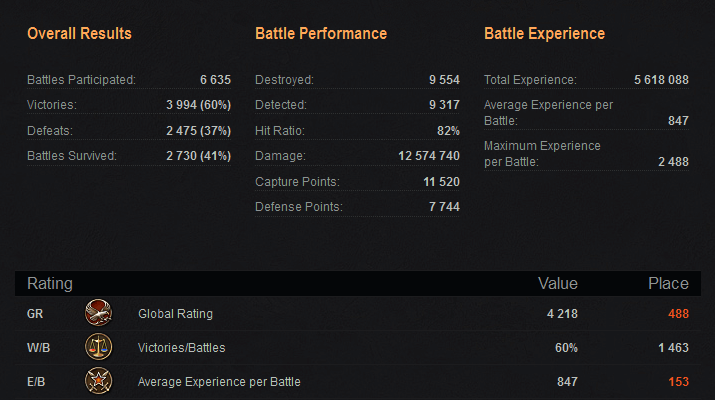
Task: Click the Average Experience star icon
Action: [x=98, y=381]
